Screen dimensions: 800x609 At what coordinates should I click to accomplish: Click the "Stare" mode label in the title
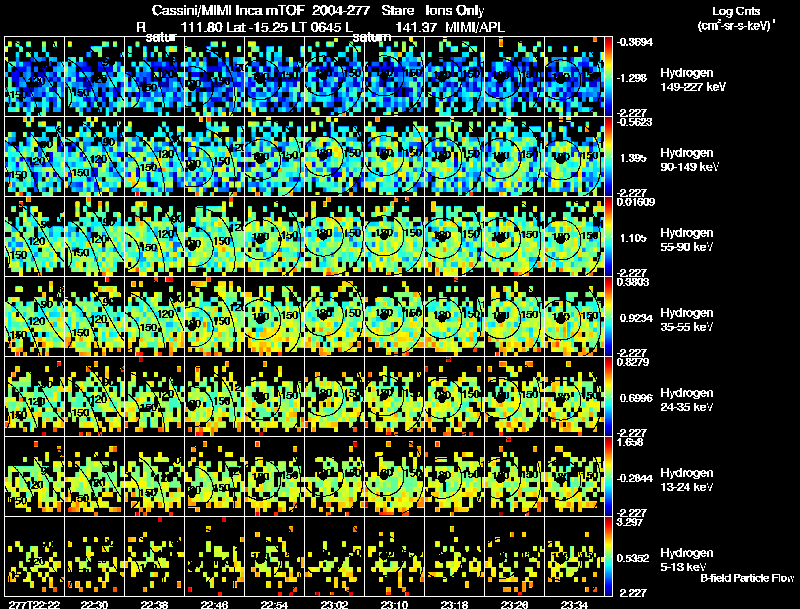point(397,11)
